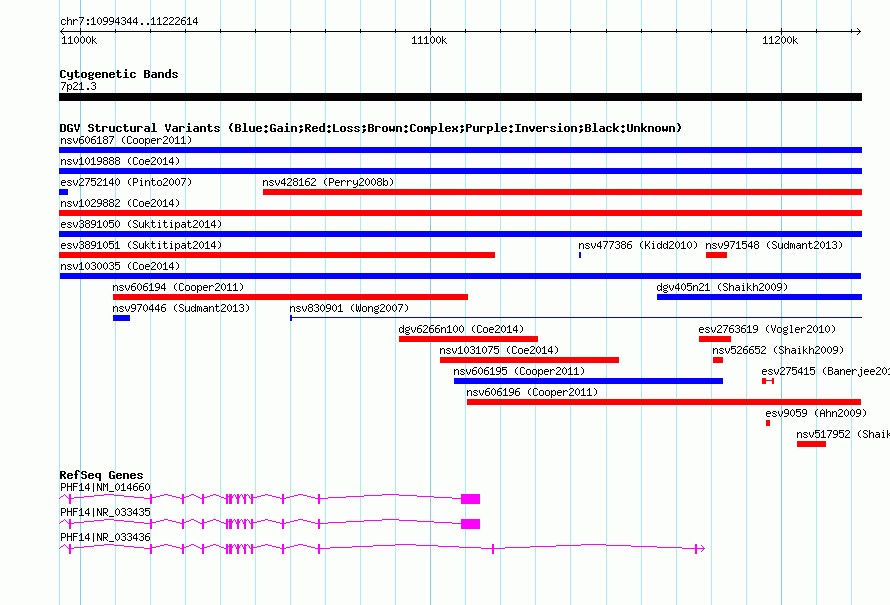Select the nsv606195 blue gain bar
Viewport: 890px width, 605px height.
point(589,381)
